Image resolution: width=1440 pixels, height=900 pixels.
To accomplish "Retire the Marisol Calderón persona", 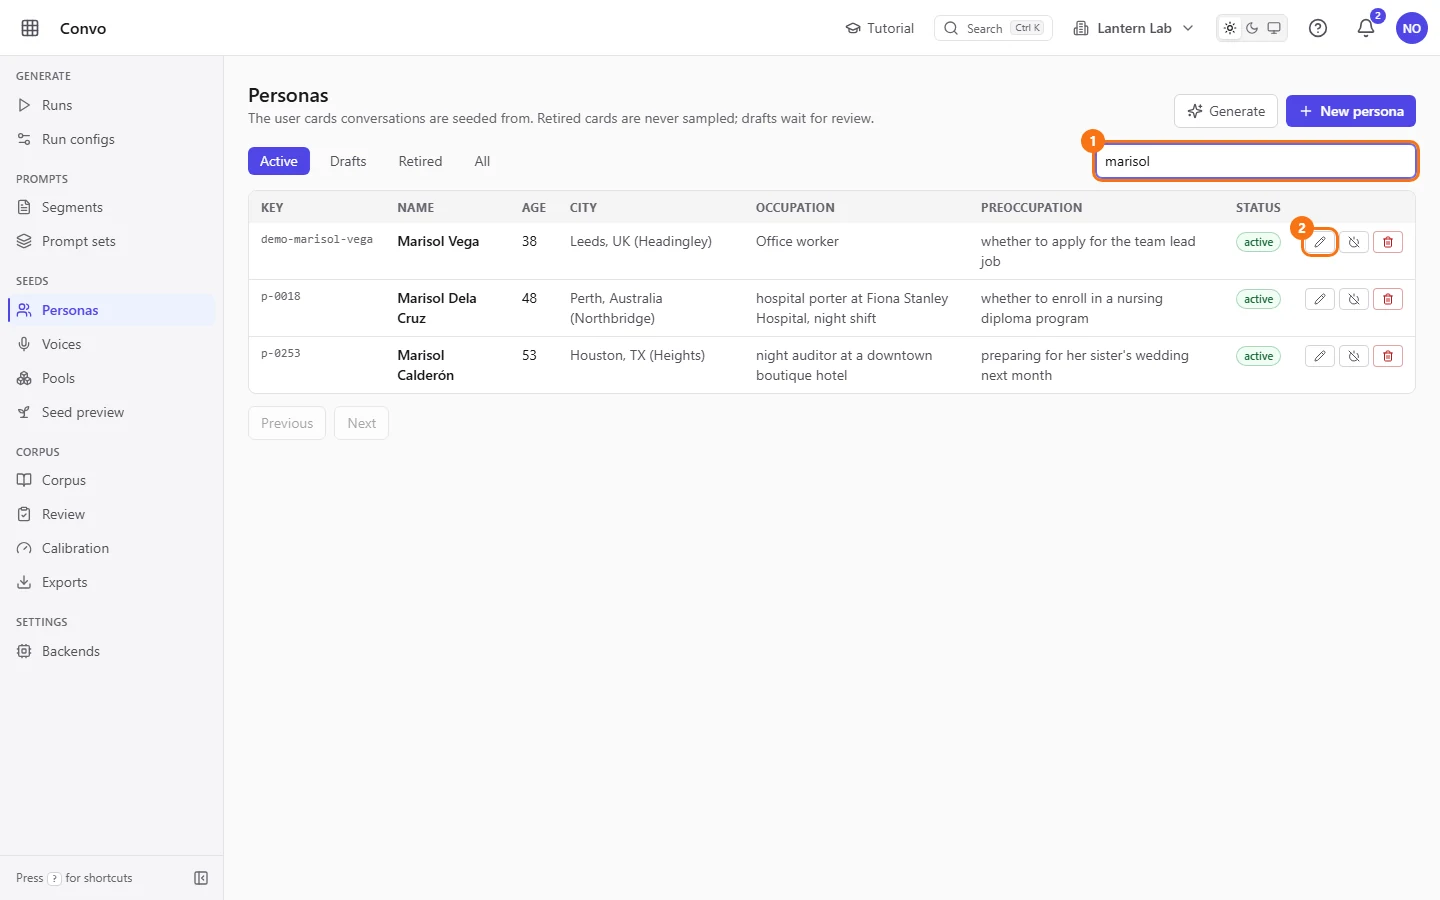I will 1354,356.
